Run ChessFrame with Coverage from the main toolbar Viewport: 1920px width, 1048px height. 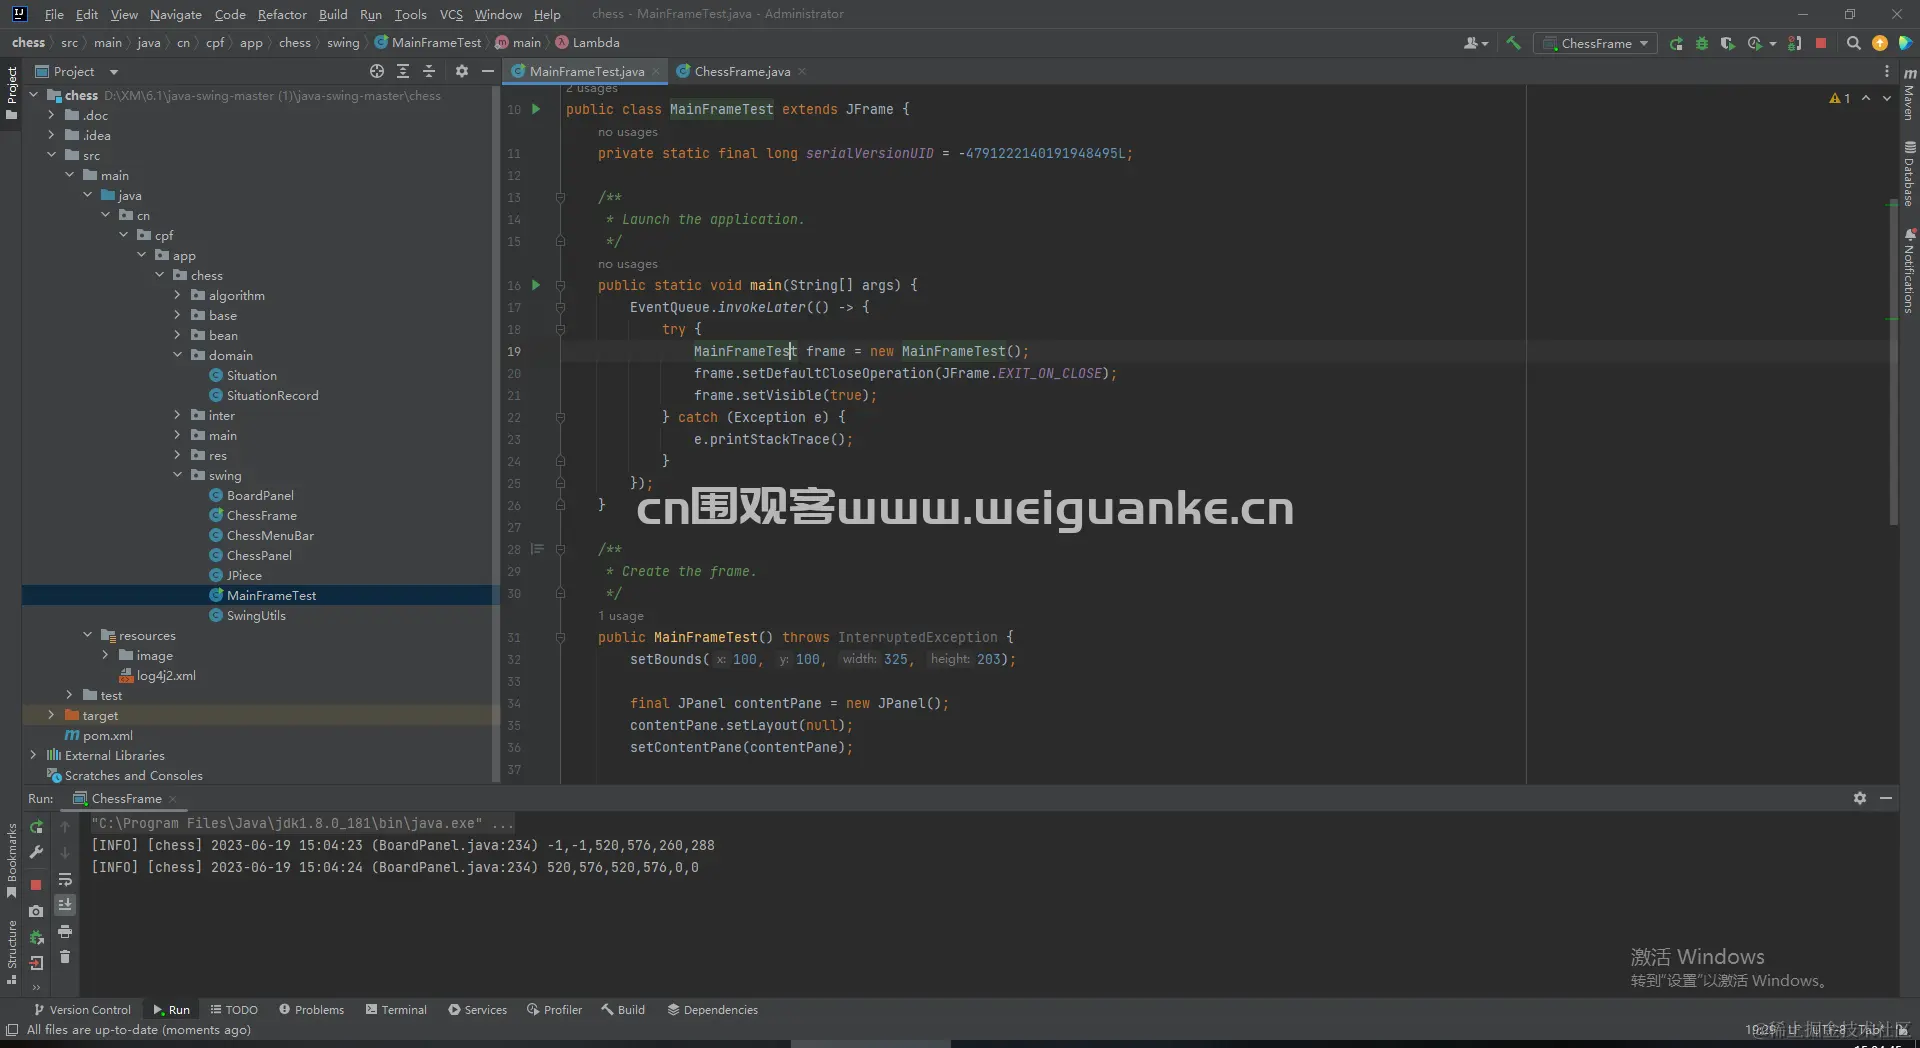[x=1727, y=43]
